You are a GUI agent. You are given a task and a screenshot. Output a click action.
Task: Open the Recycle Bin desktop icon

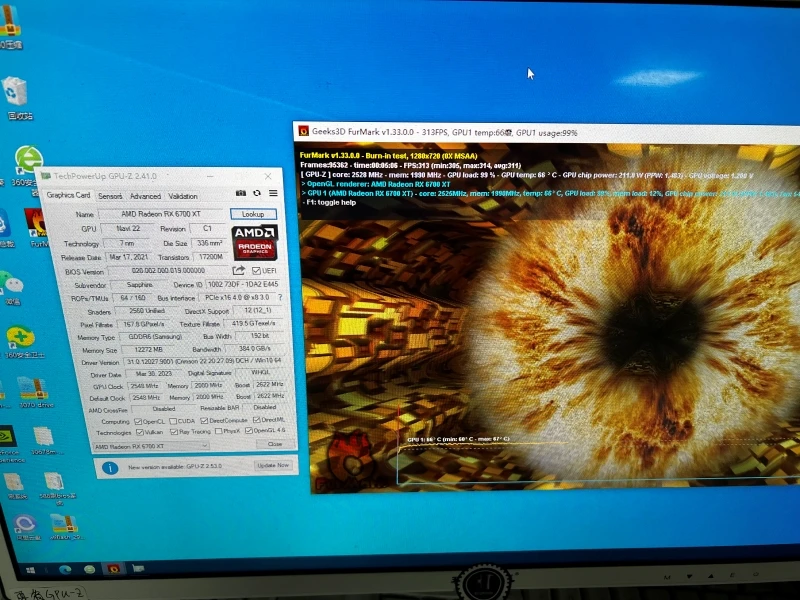[15, 92]
